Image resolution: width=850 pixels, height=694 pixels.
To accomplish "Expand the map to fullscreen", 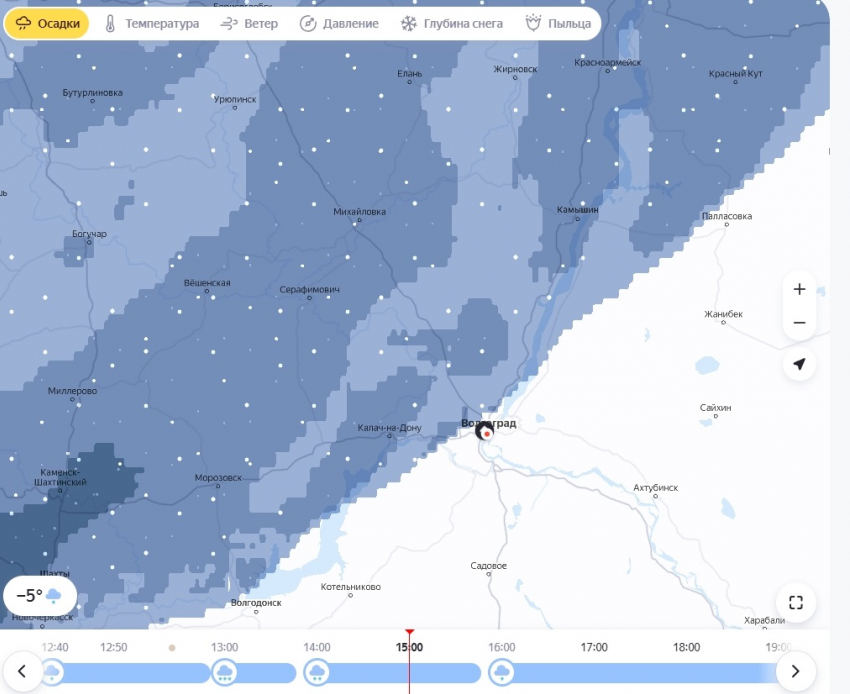I will [x=796, y=602].
